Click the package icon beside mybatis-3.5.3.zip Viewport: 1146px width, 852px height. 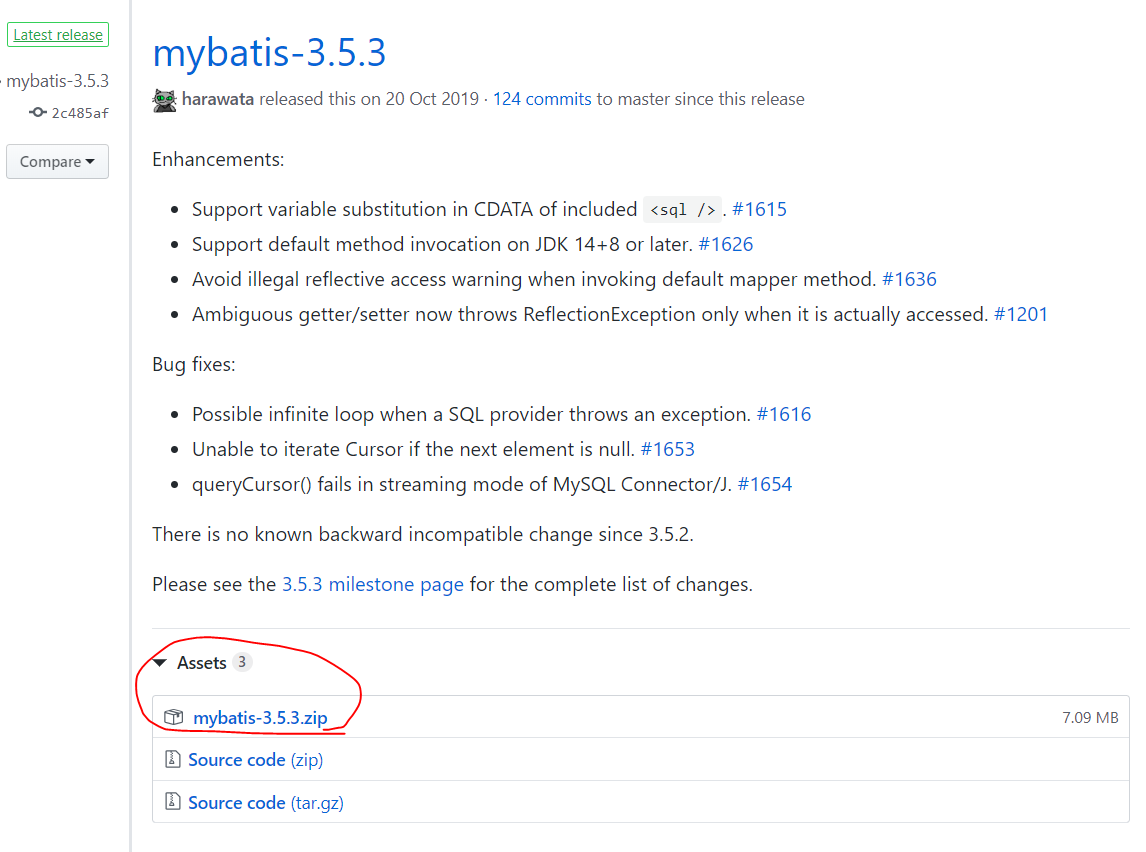tap(173, 717)
